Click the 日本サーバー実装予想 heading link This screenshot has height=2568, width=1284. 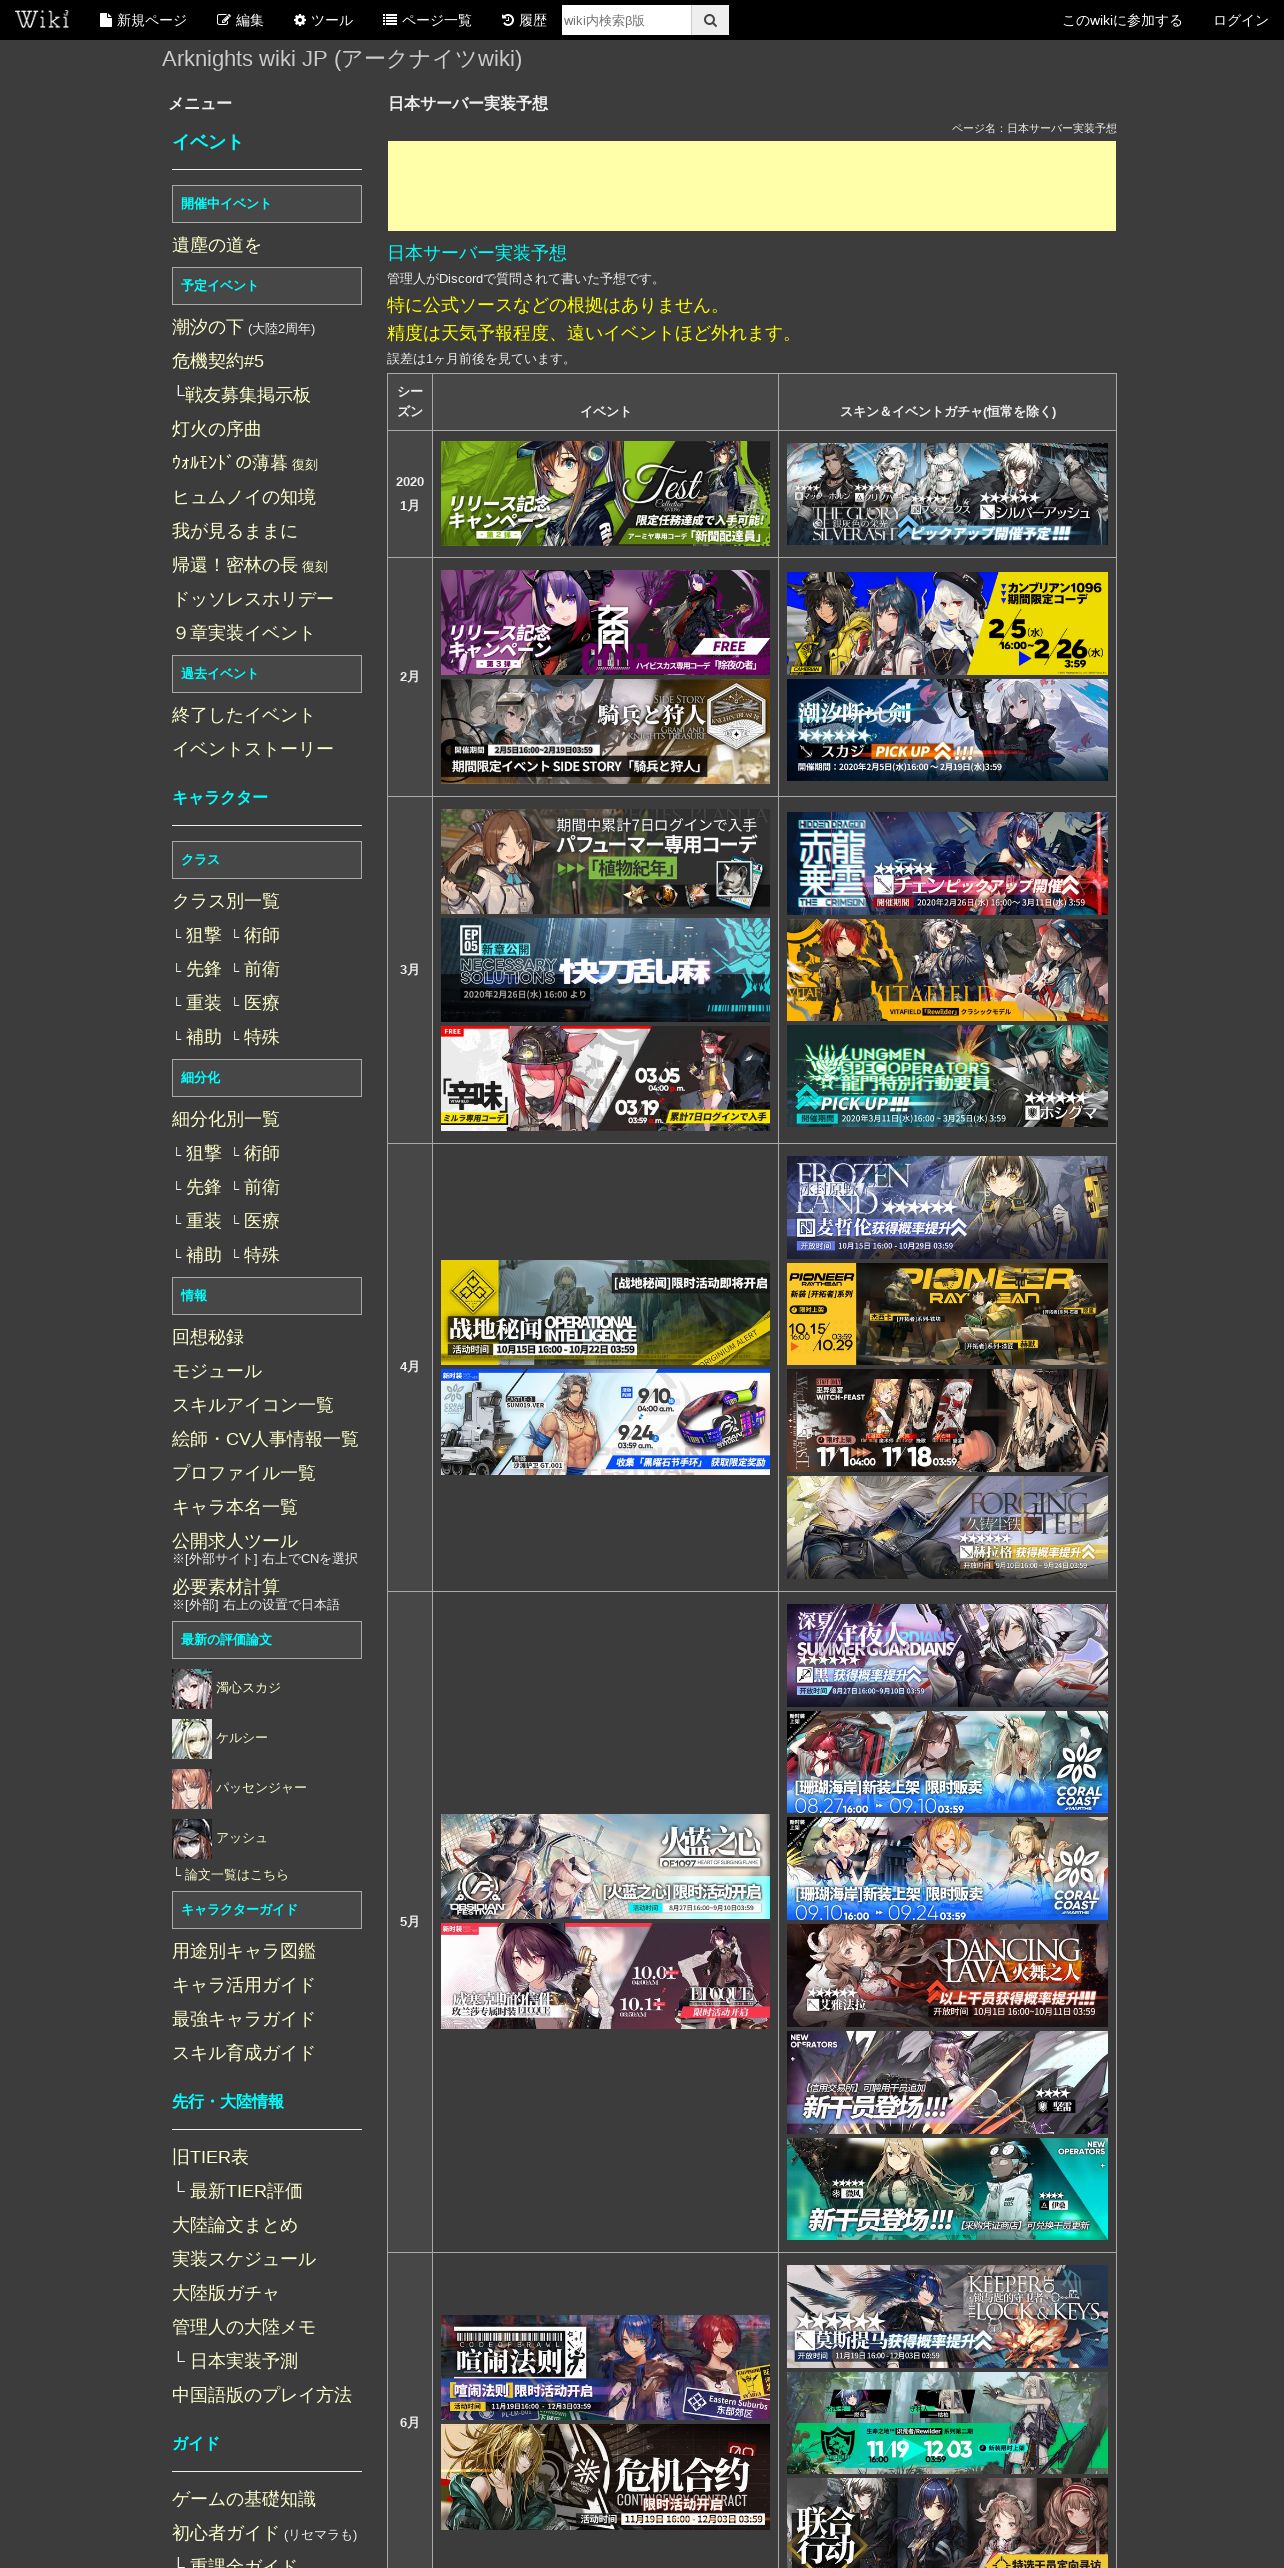pos(477,253)
